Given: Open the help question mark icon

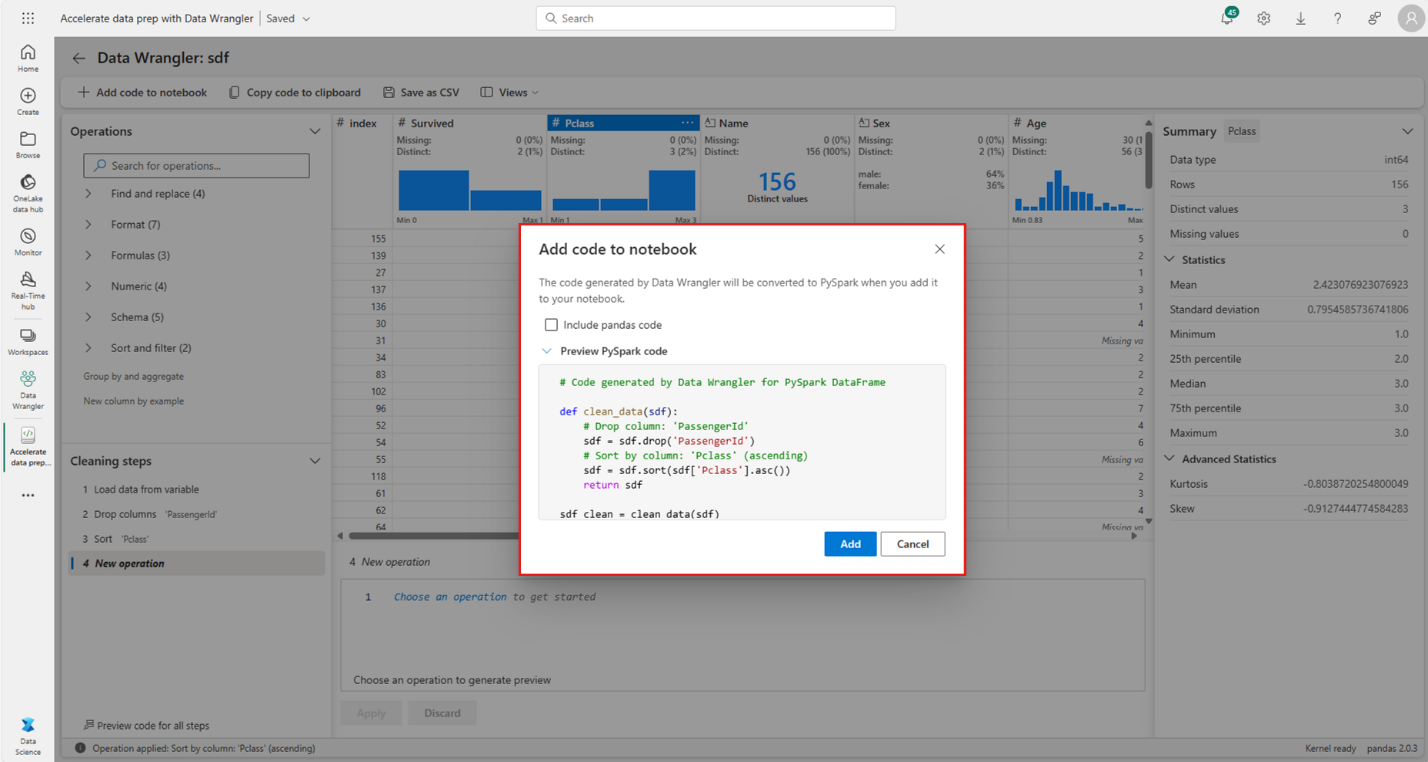Looking at the screenshot, I should tap(1338, 18).
